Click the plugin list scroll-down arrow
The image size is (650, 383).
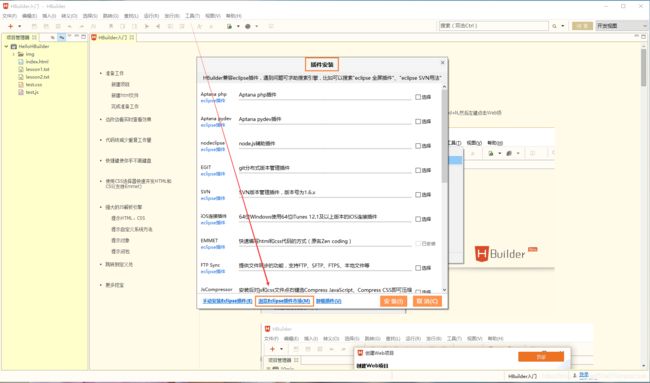coord(444,290)
